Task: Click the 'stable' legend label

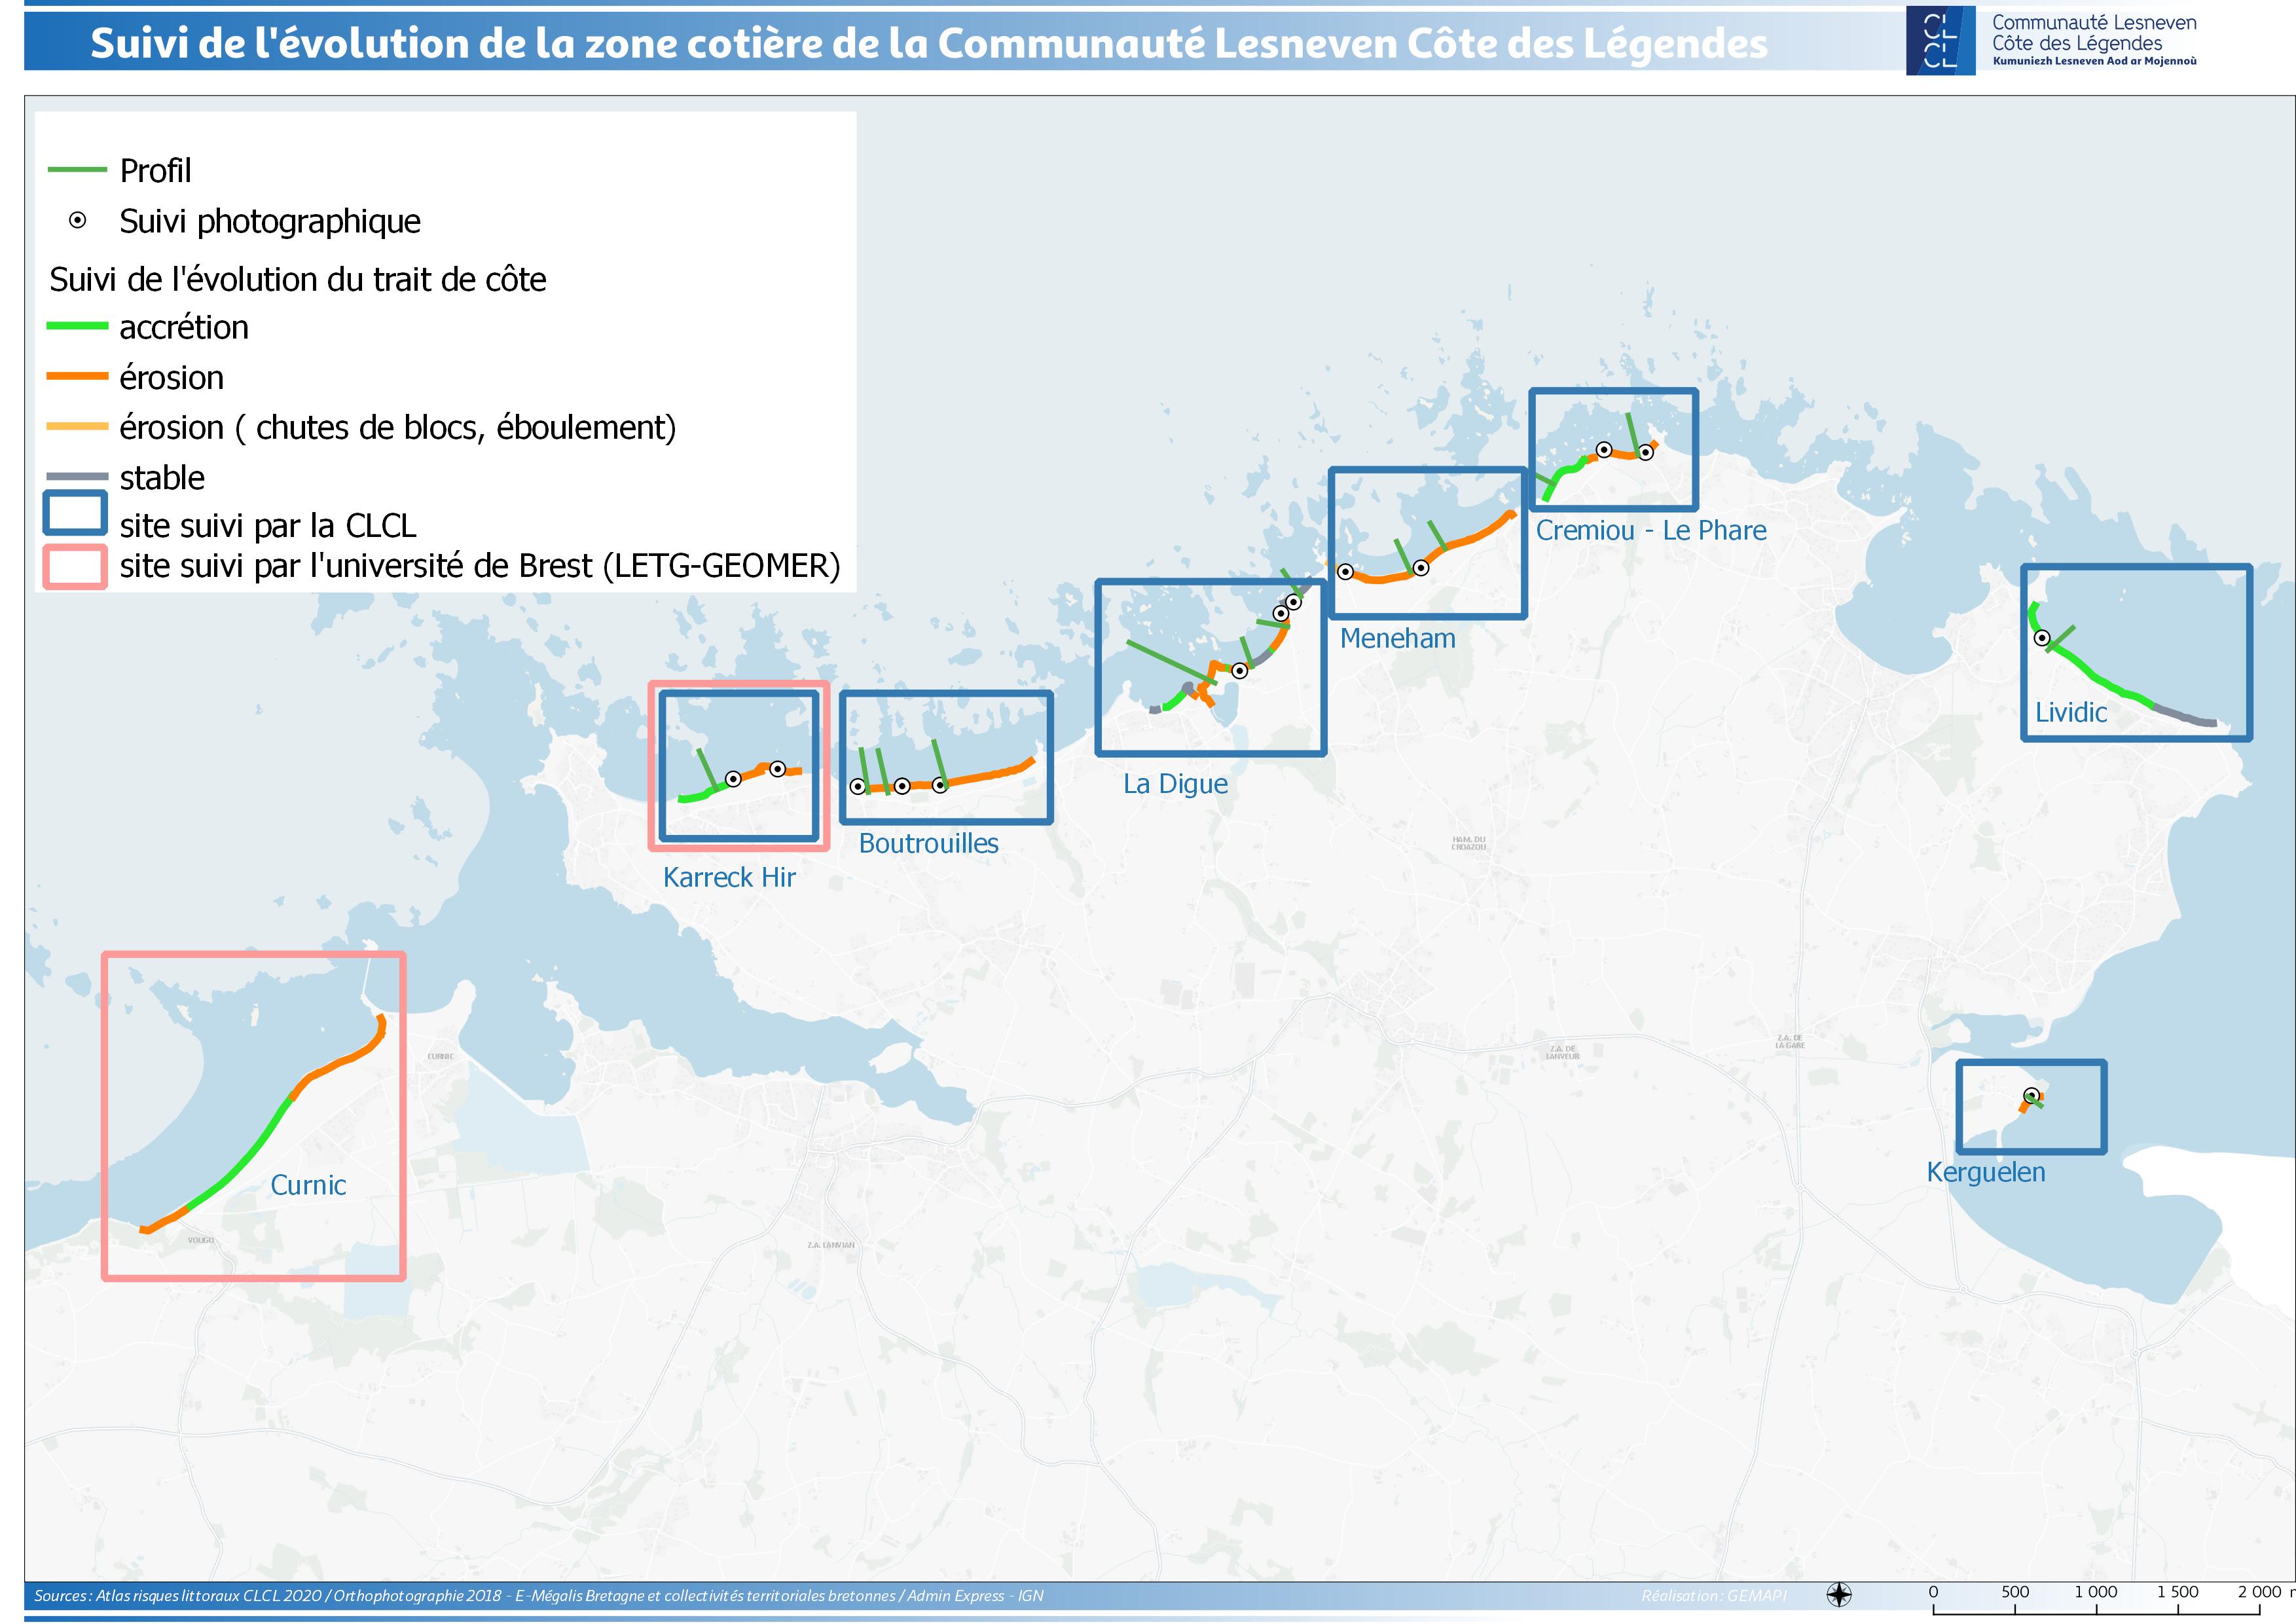Action: pyautogui.click(x=162, y=477)
